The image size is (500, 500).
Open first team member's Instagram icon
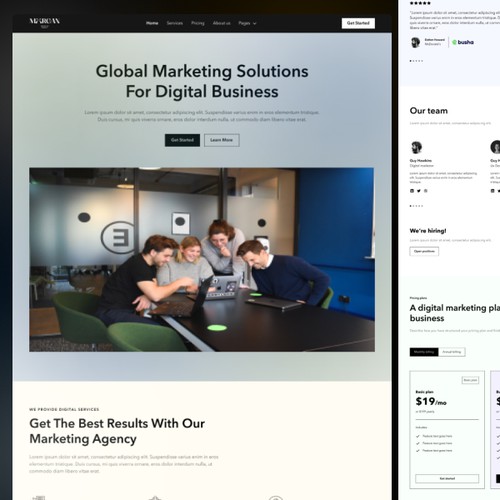pos(412,191)
